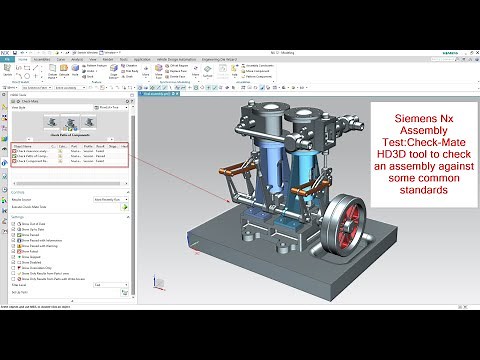Click the results table horizontal scrollbar
The height and width of the screenshot is (360, 480).
click(x=69, y=183)
